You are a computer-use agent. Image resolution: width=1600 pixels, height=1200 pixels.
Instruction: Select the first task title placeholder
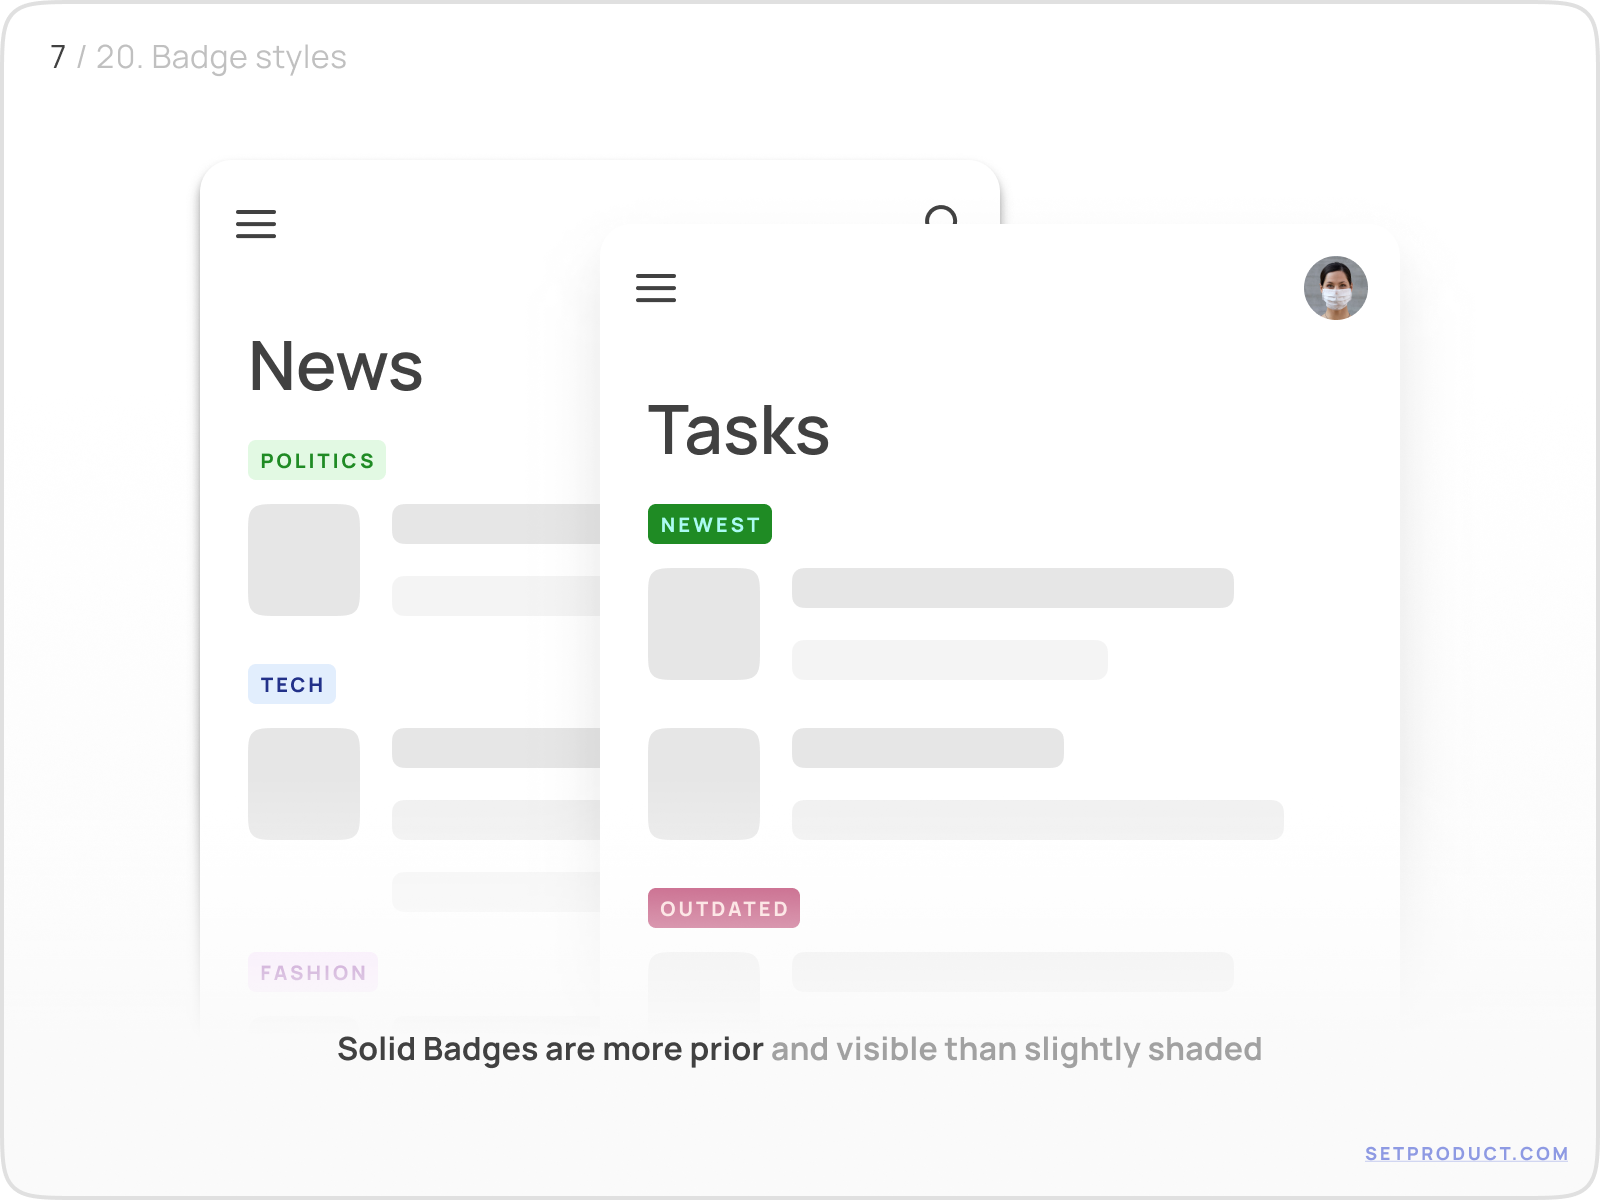(x=1012, y=590)
